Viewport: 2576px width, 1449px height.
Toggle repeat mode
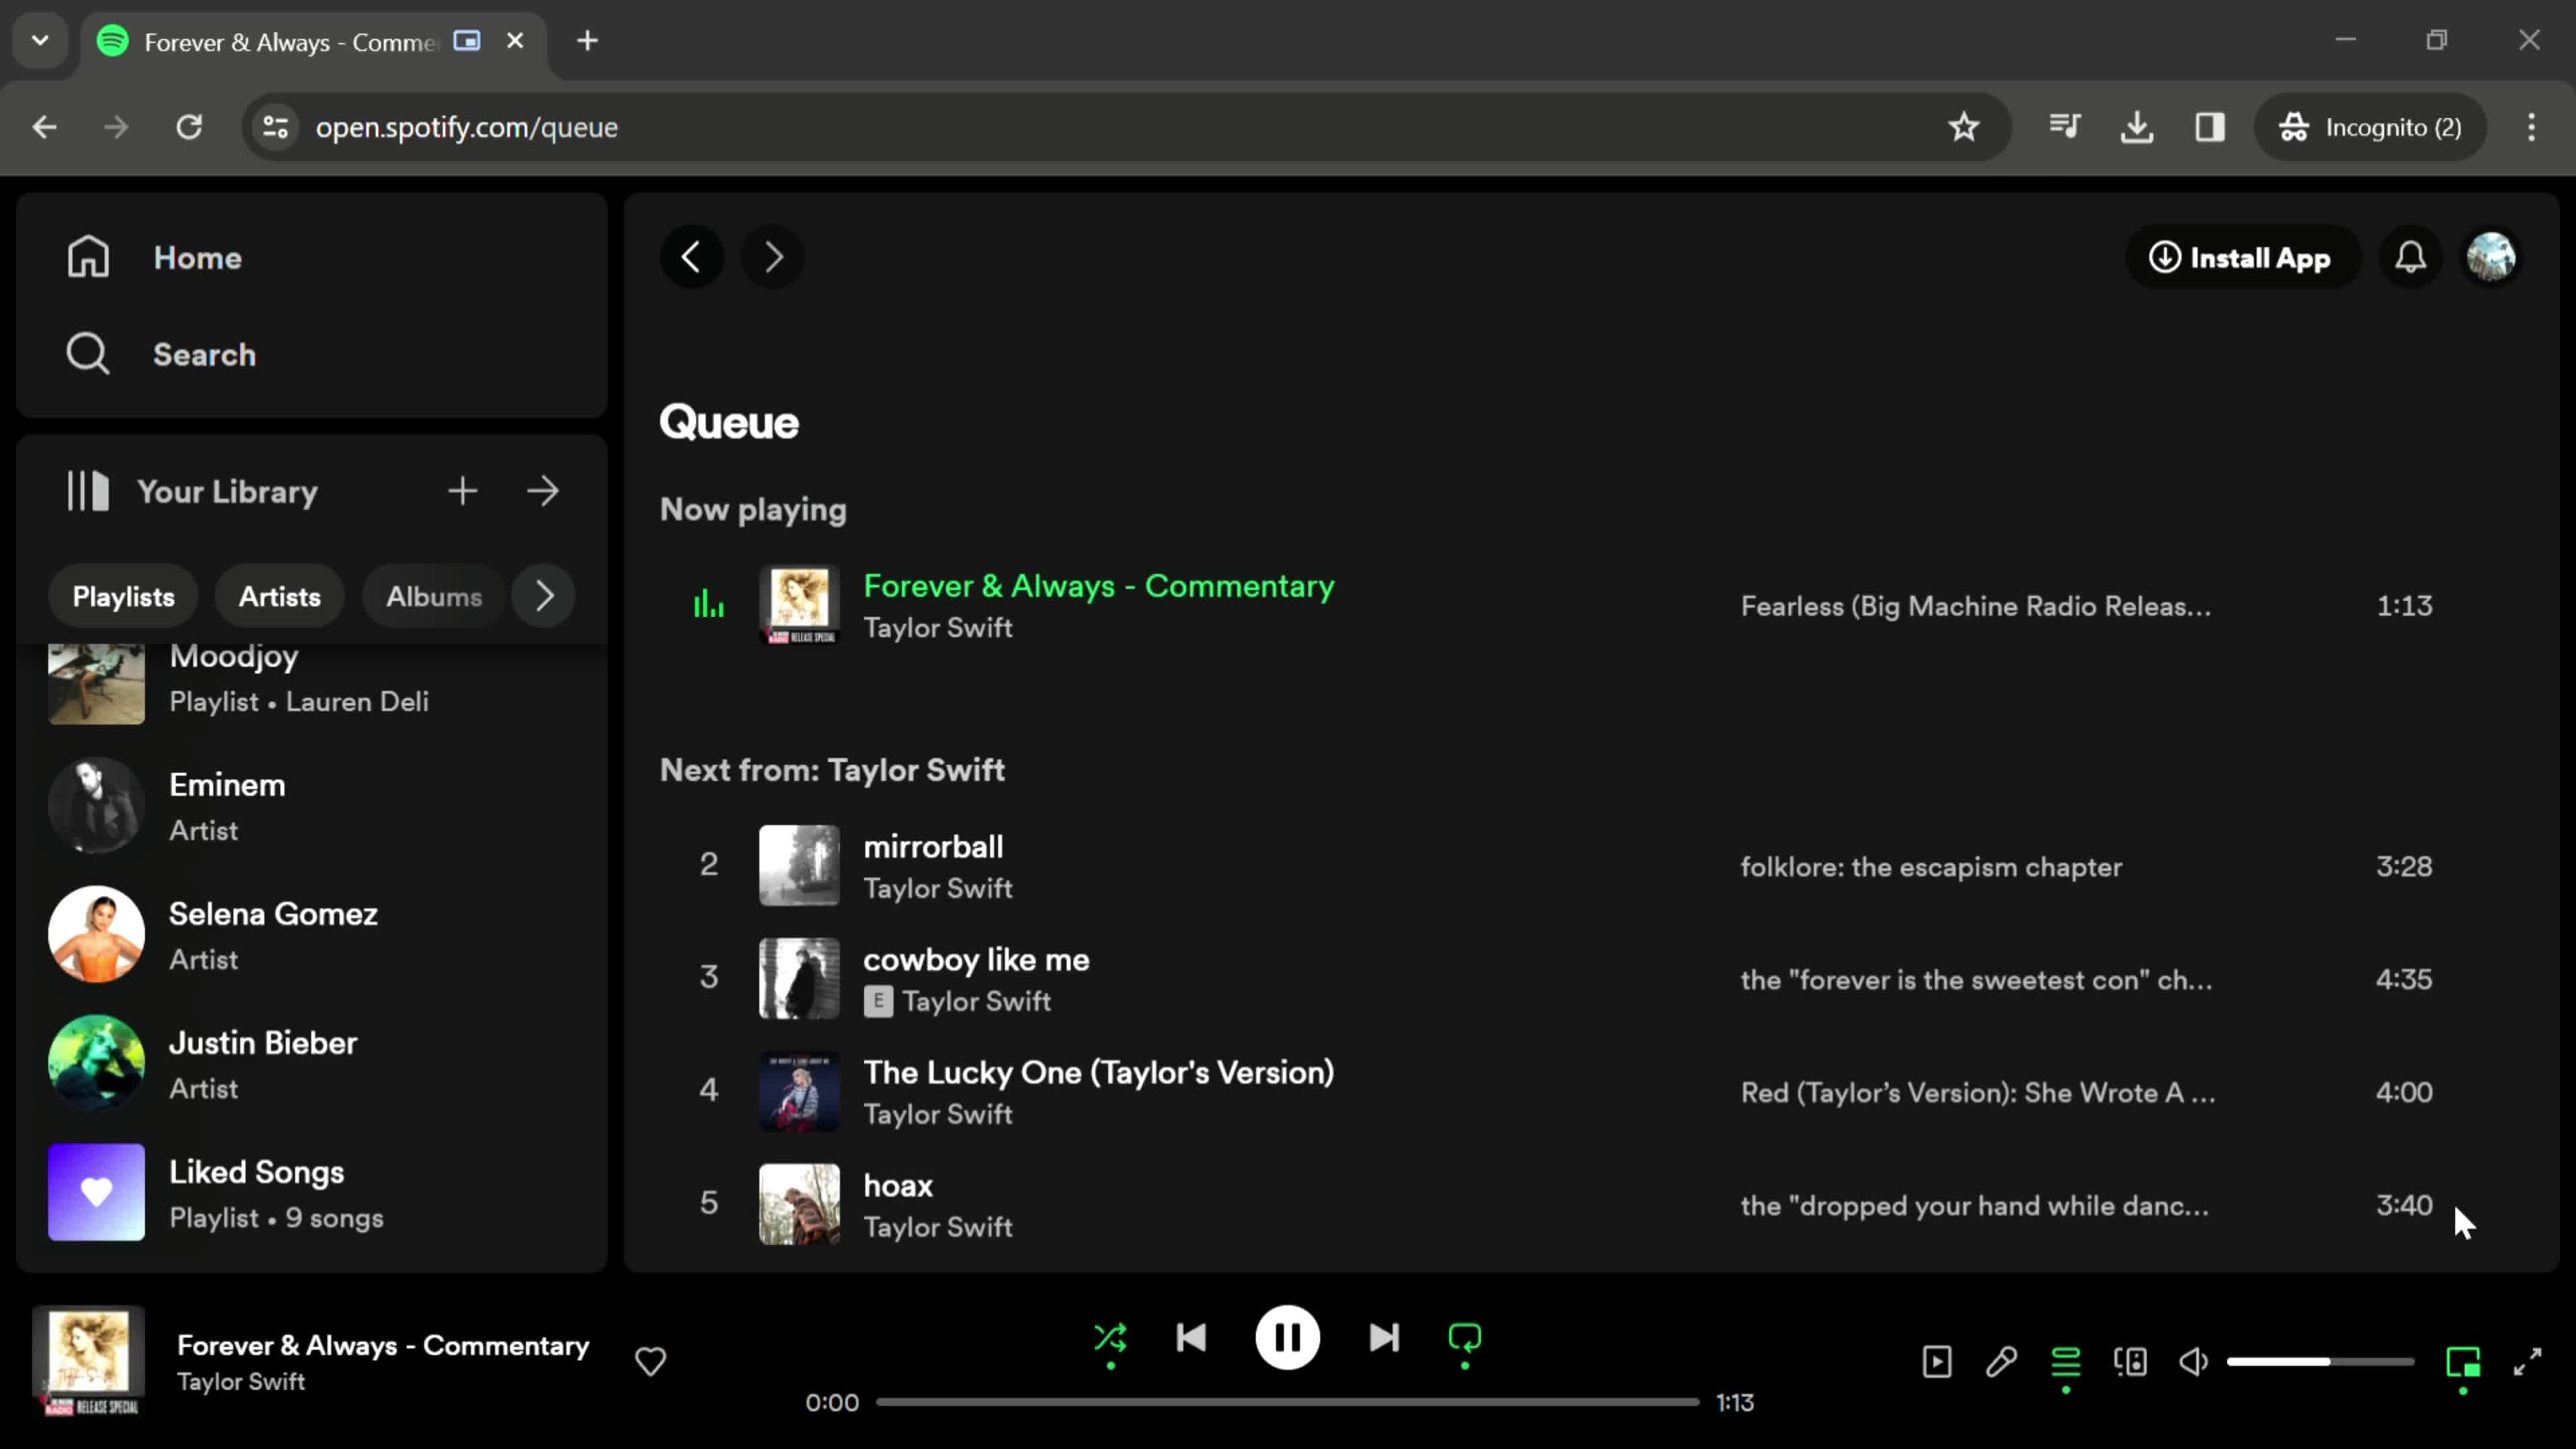[x=1465, y=1338]
